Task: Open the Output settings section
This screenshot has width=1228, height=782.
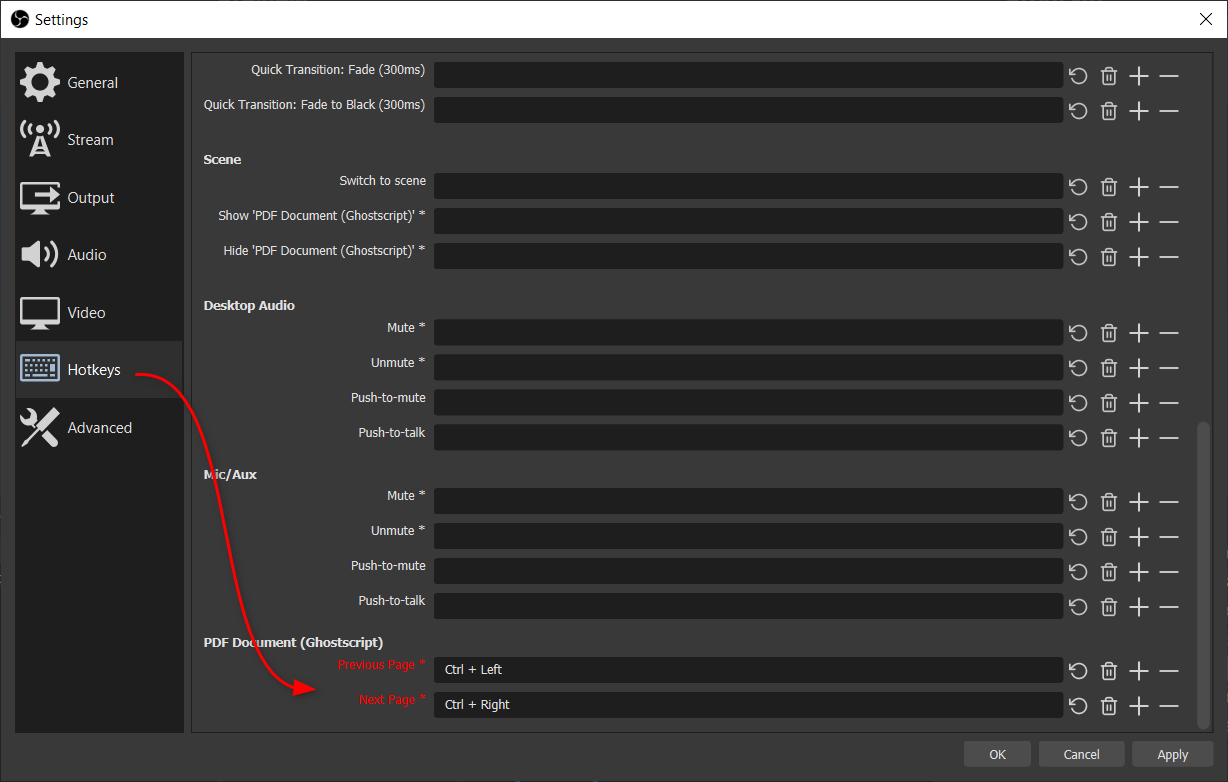Action: 90,197
